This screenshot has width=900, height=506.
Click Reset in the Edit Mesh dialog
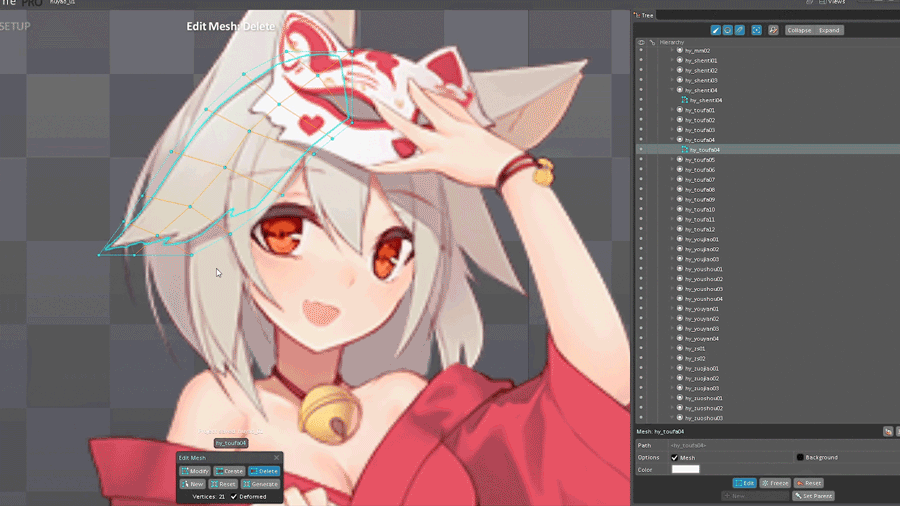223,484
